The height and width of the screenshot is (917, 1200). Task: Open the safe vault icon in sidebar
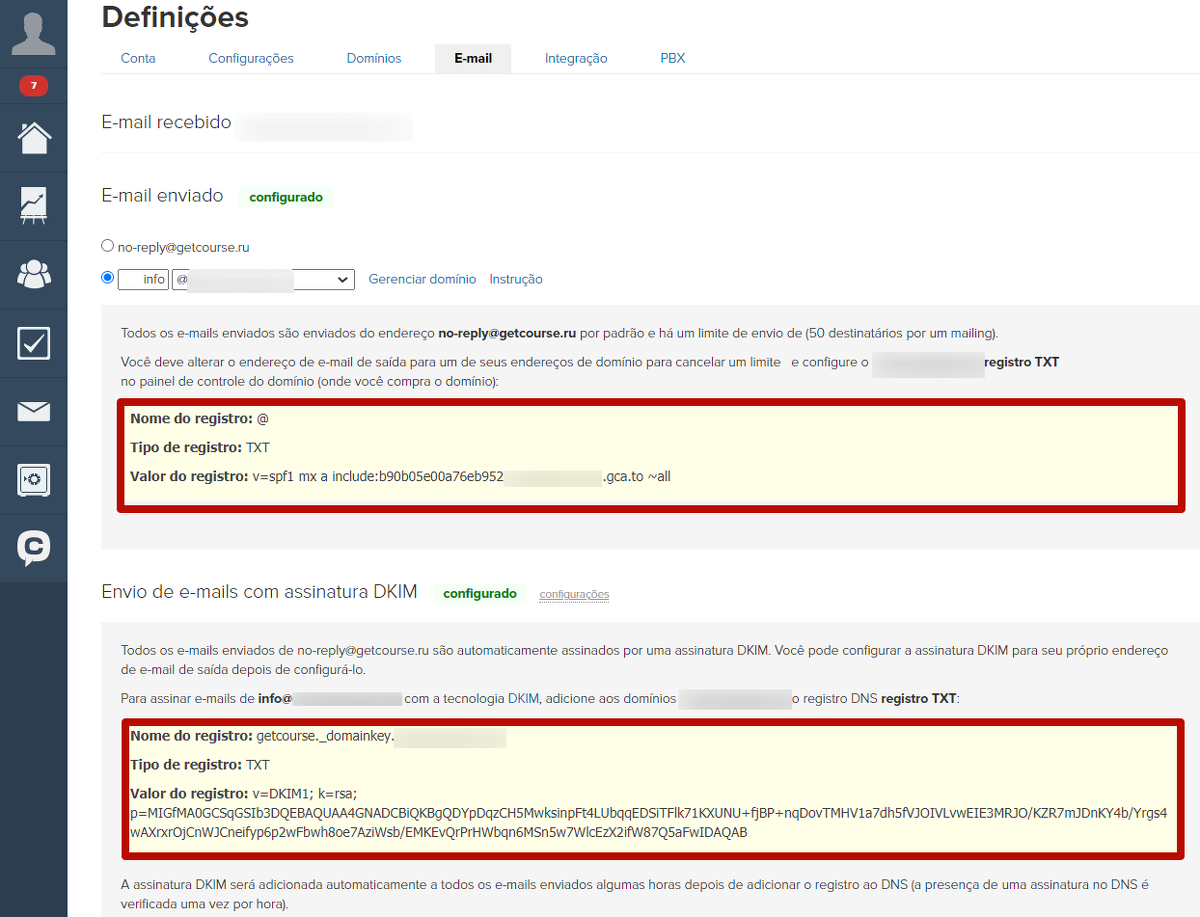pos(33,480)
